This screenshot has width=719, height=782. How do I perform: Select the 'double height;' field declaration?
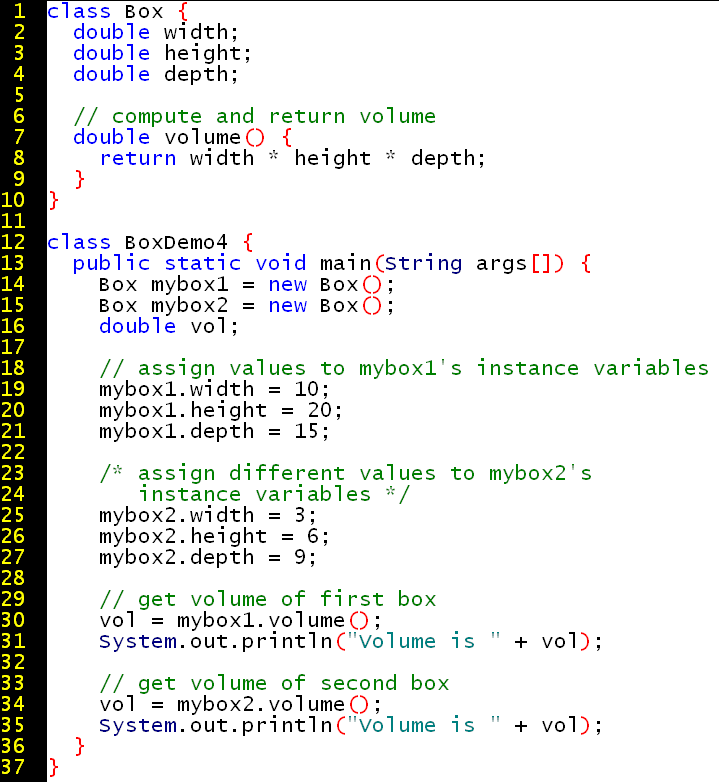[163, 54]
